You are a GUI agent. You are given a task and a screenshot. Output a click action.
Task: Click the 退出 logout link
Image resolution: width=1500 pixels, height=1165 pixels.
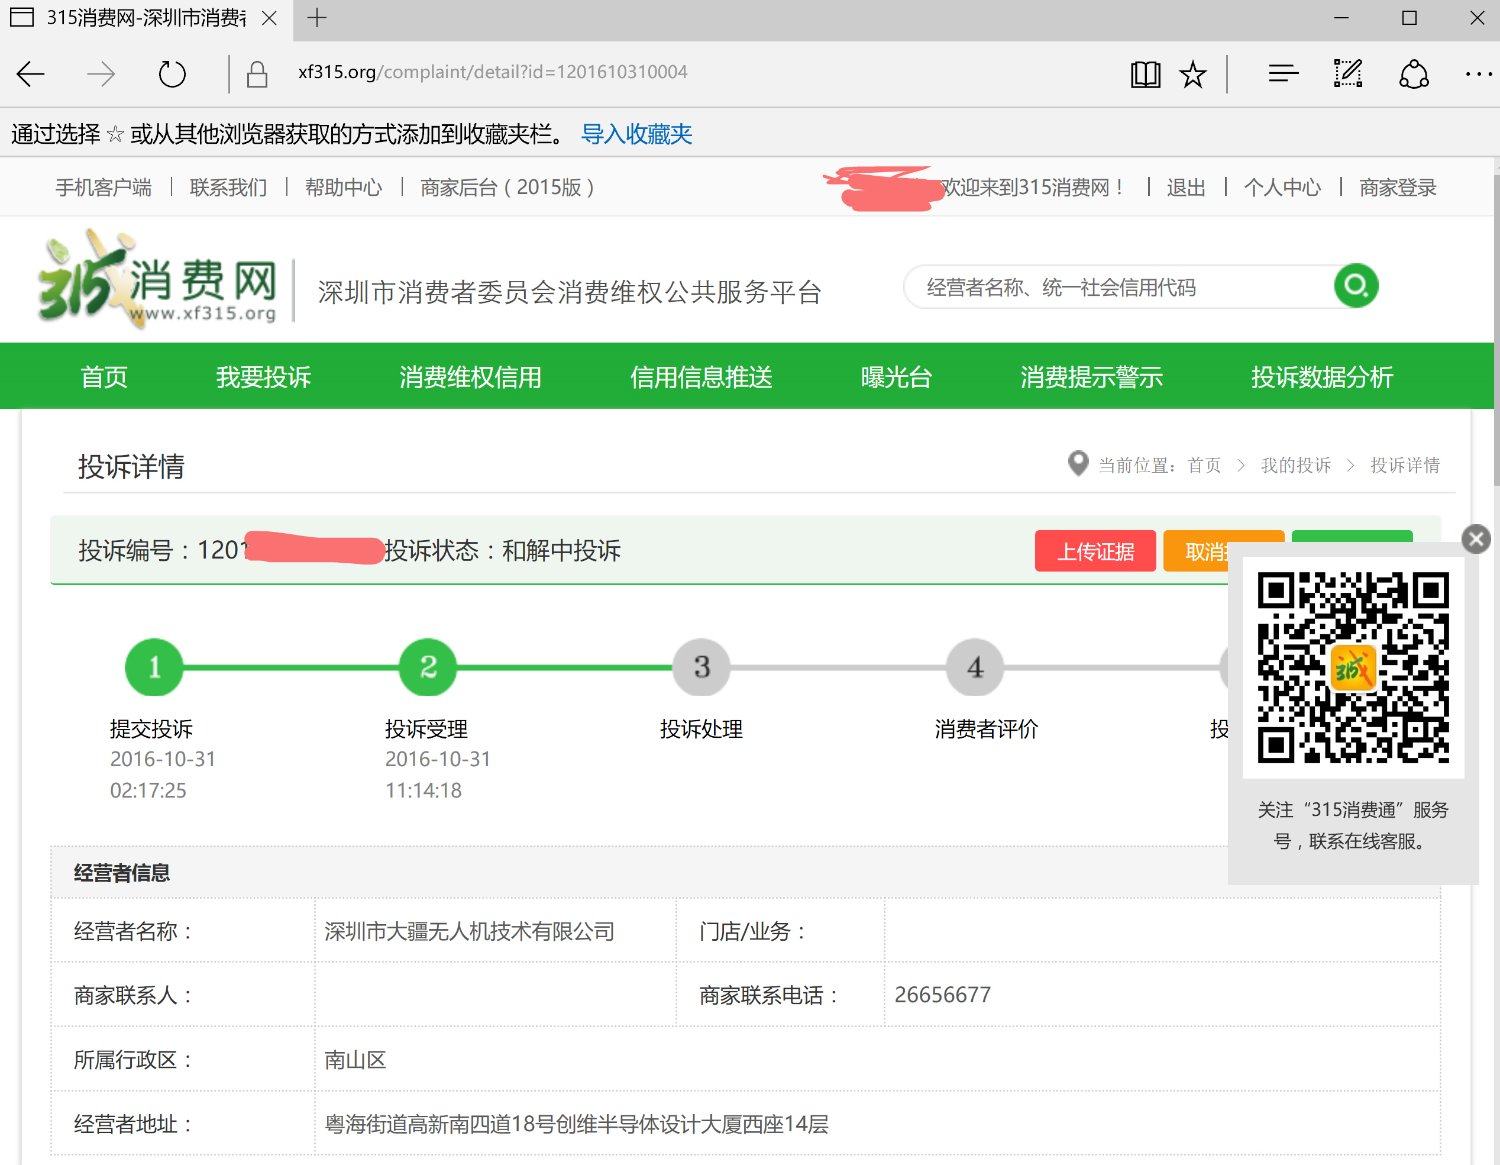1186,188
